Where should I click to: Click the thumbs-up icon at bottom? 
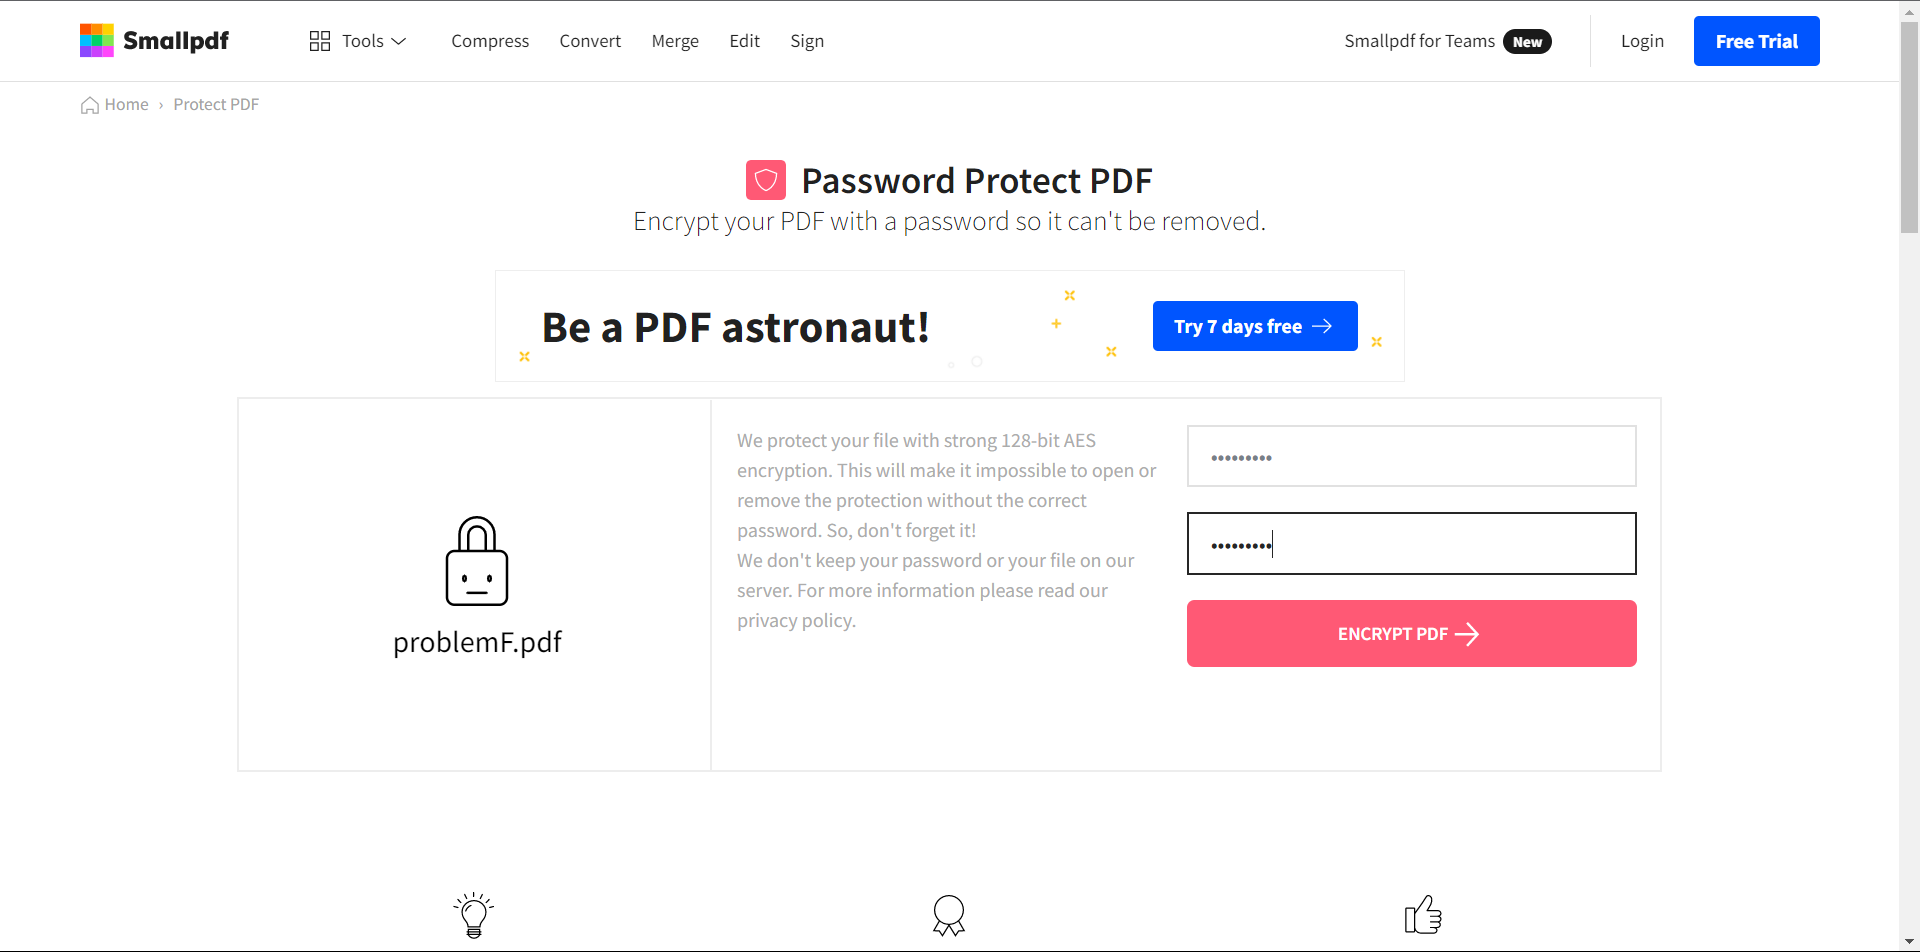(1423, 914)
